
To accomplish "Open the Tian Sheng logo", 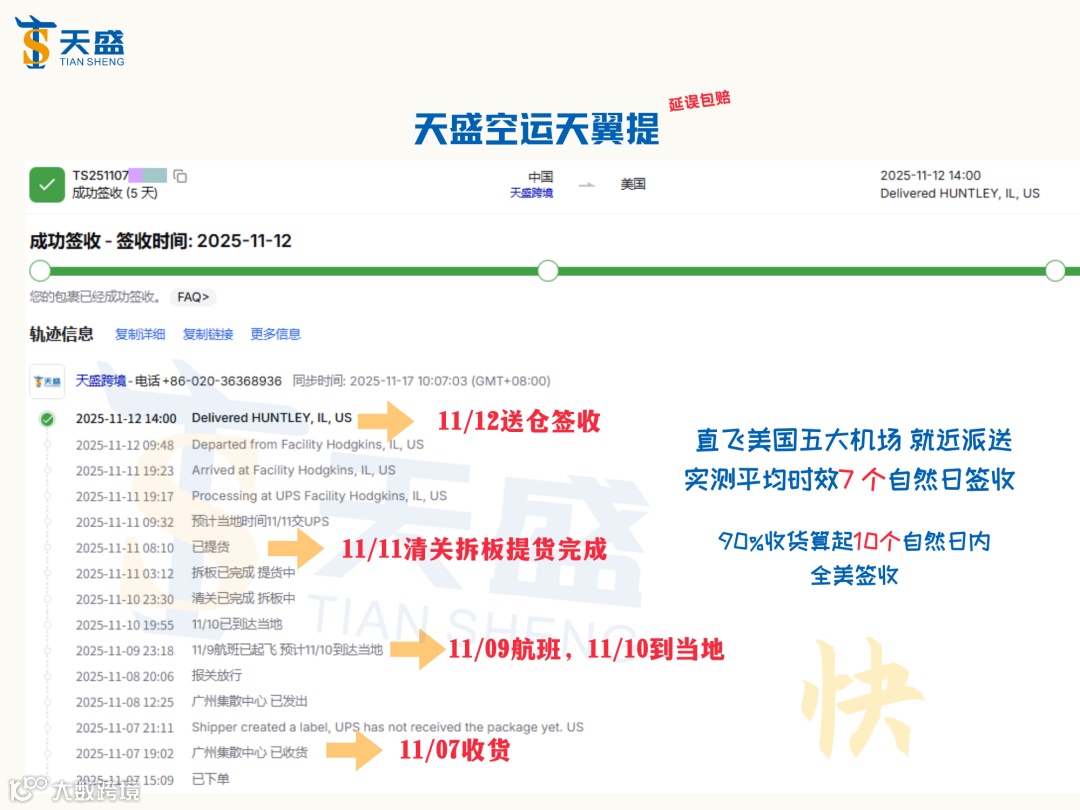I will pyautogui.click(x=70, y=43).
